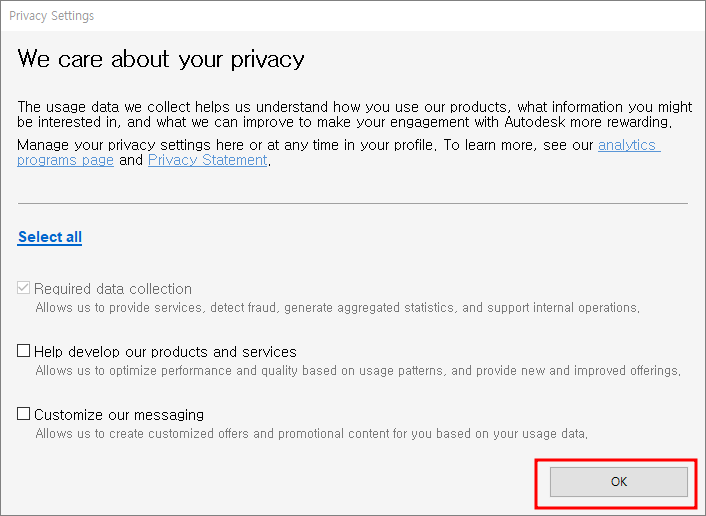Click the grayed Required data collection checkbox

tap(23, 288)
